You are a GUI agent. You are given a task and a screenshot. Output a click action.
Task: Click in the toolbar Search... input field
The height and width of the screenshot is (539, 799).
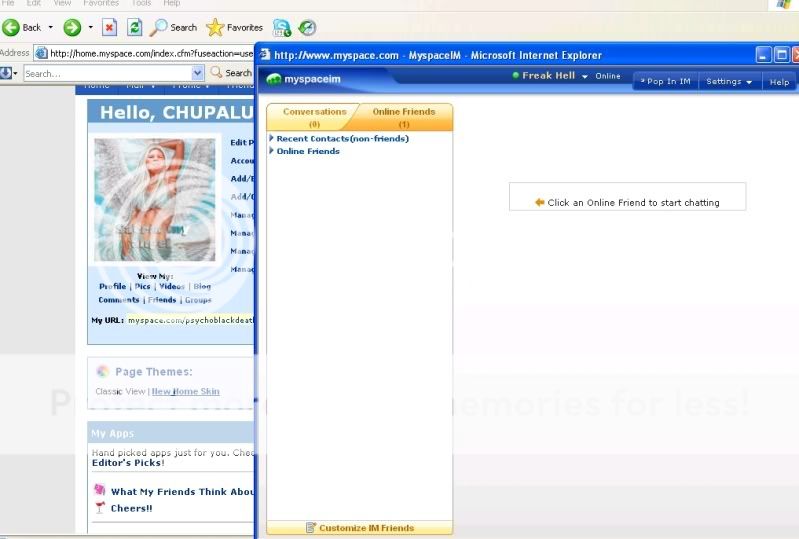tap(108, 73)
